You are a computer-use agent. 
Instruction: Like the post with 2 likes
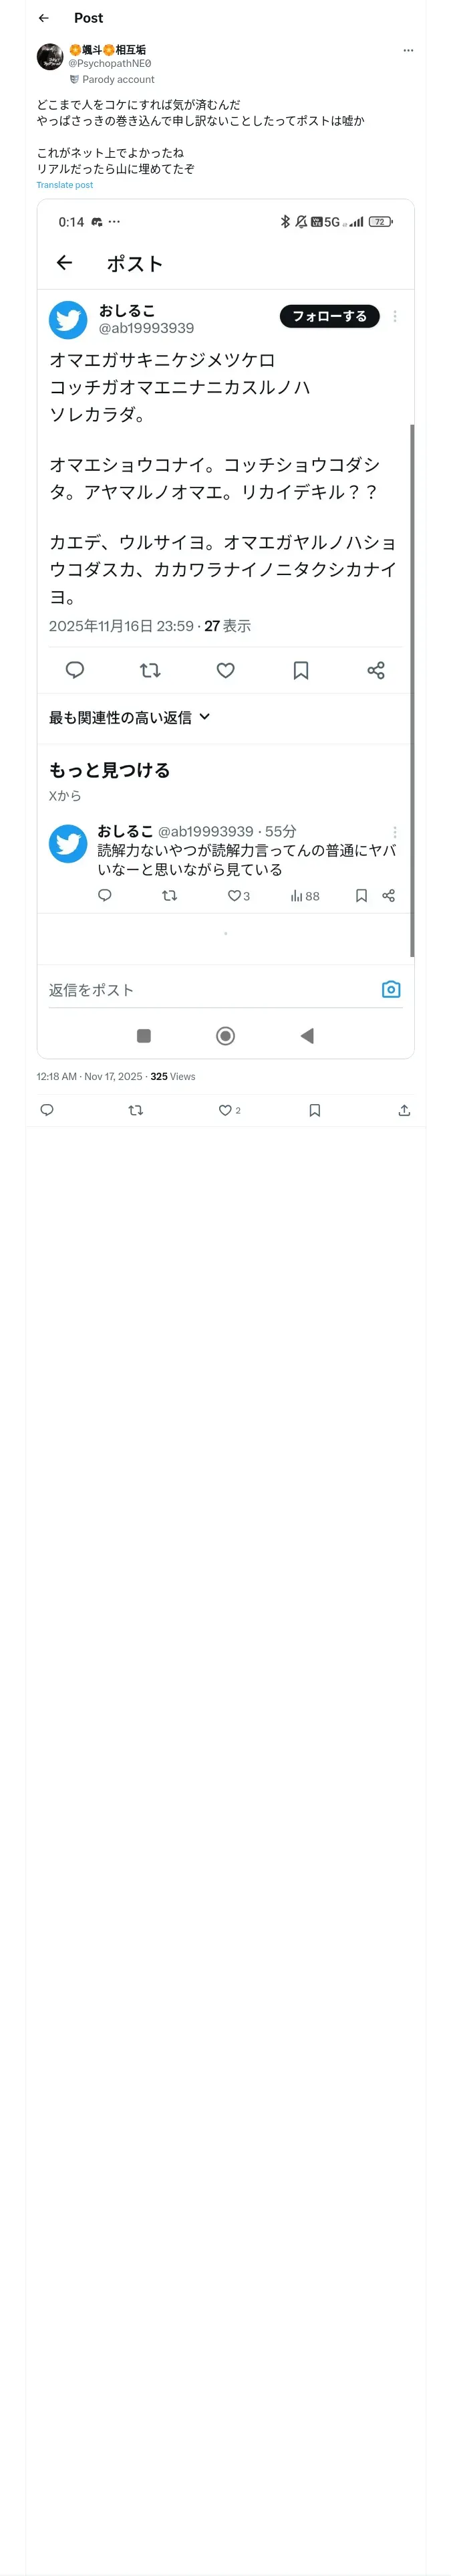(x=225, y=1110)
